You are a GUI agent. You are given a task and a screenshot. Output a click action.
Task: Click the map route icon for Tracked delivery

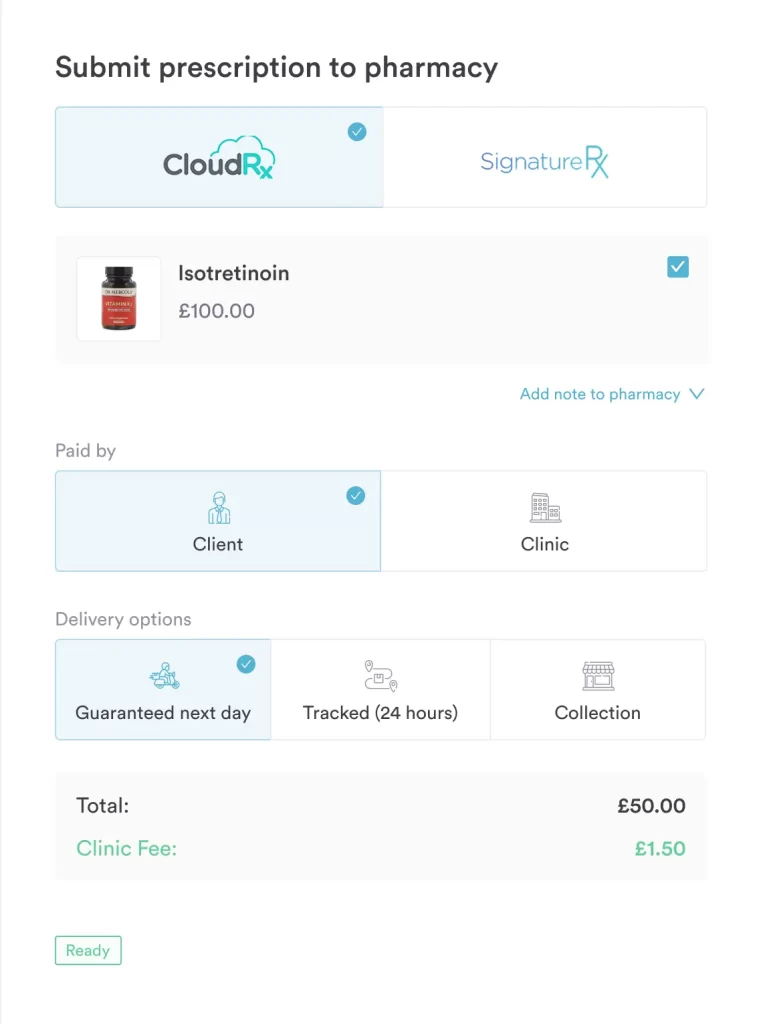point(380,674)
